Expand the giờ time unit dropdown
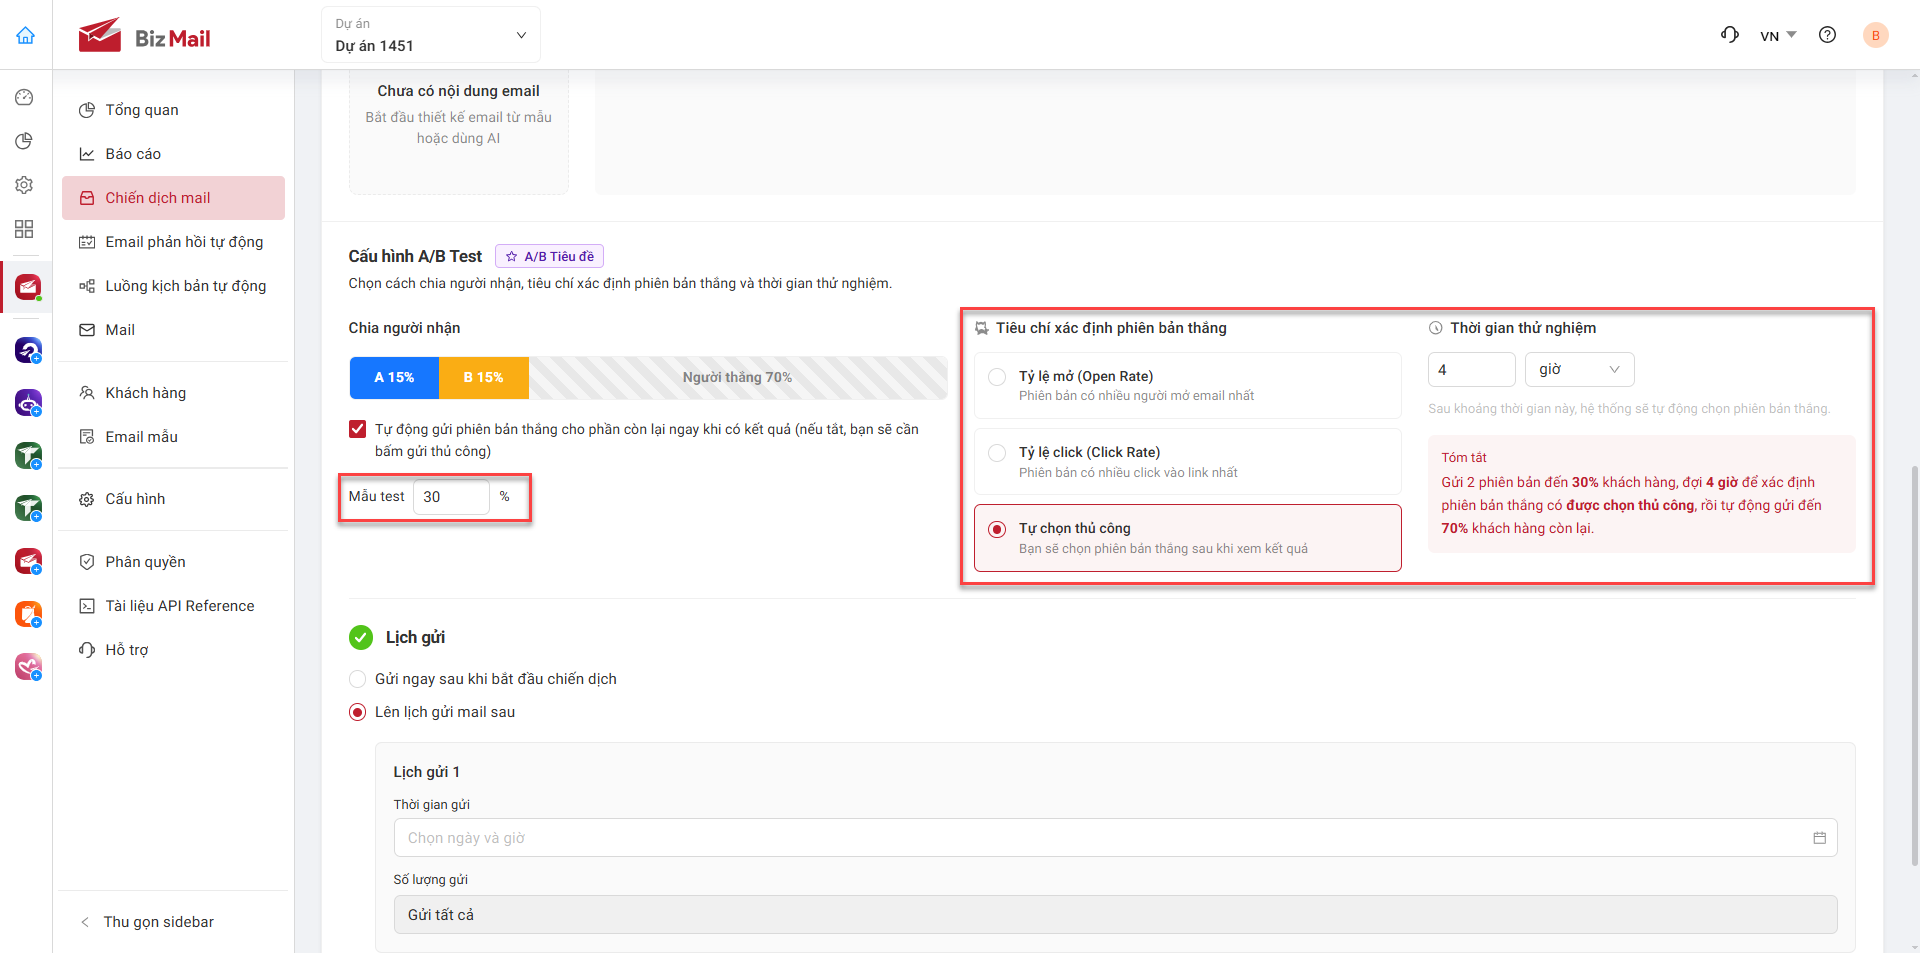 (x=1579, y=369)
